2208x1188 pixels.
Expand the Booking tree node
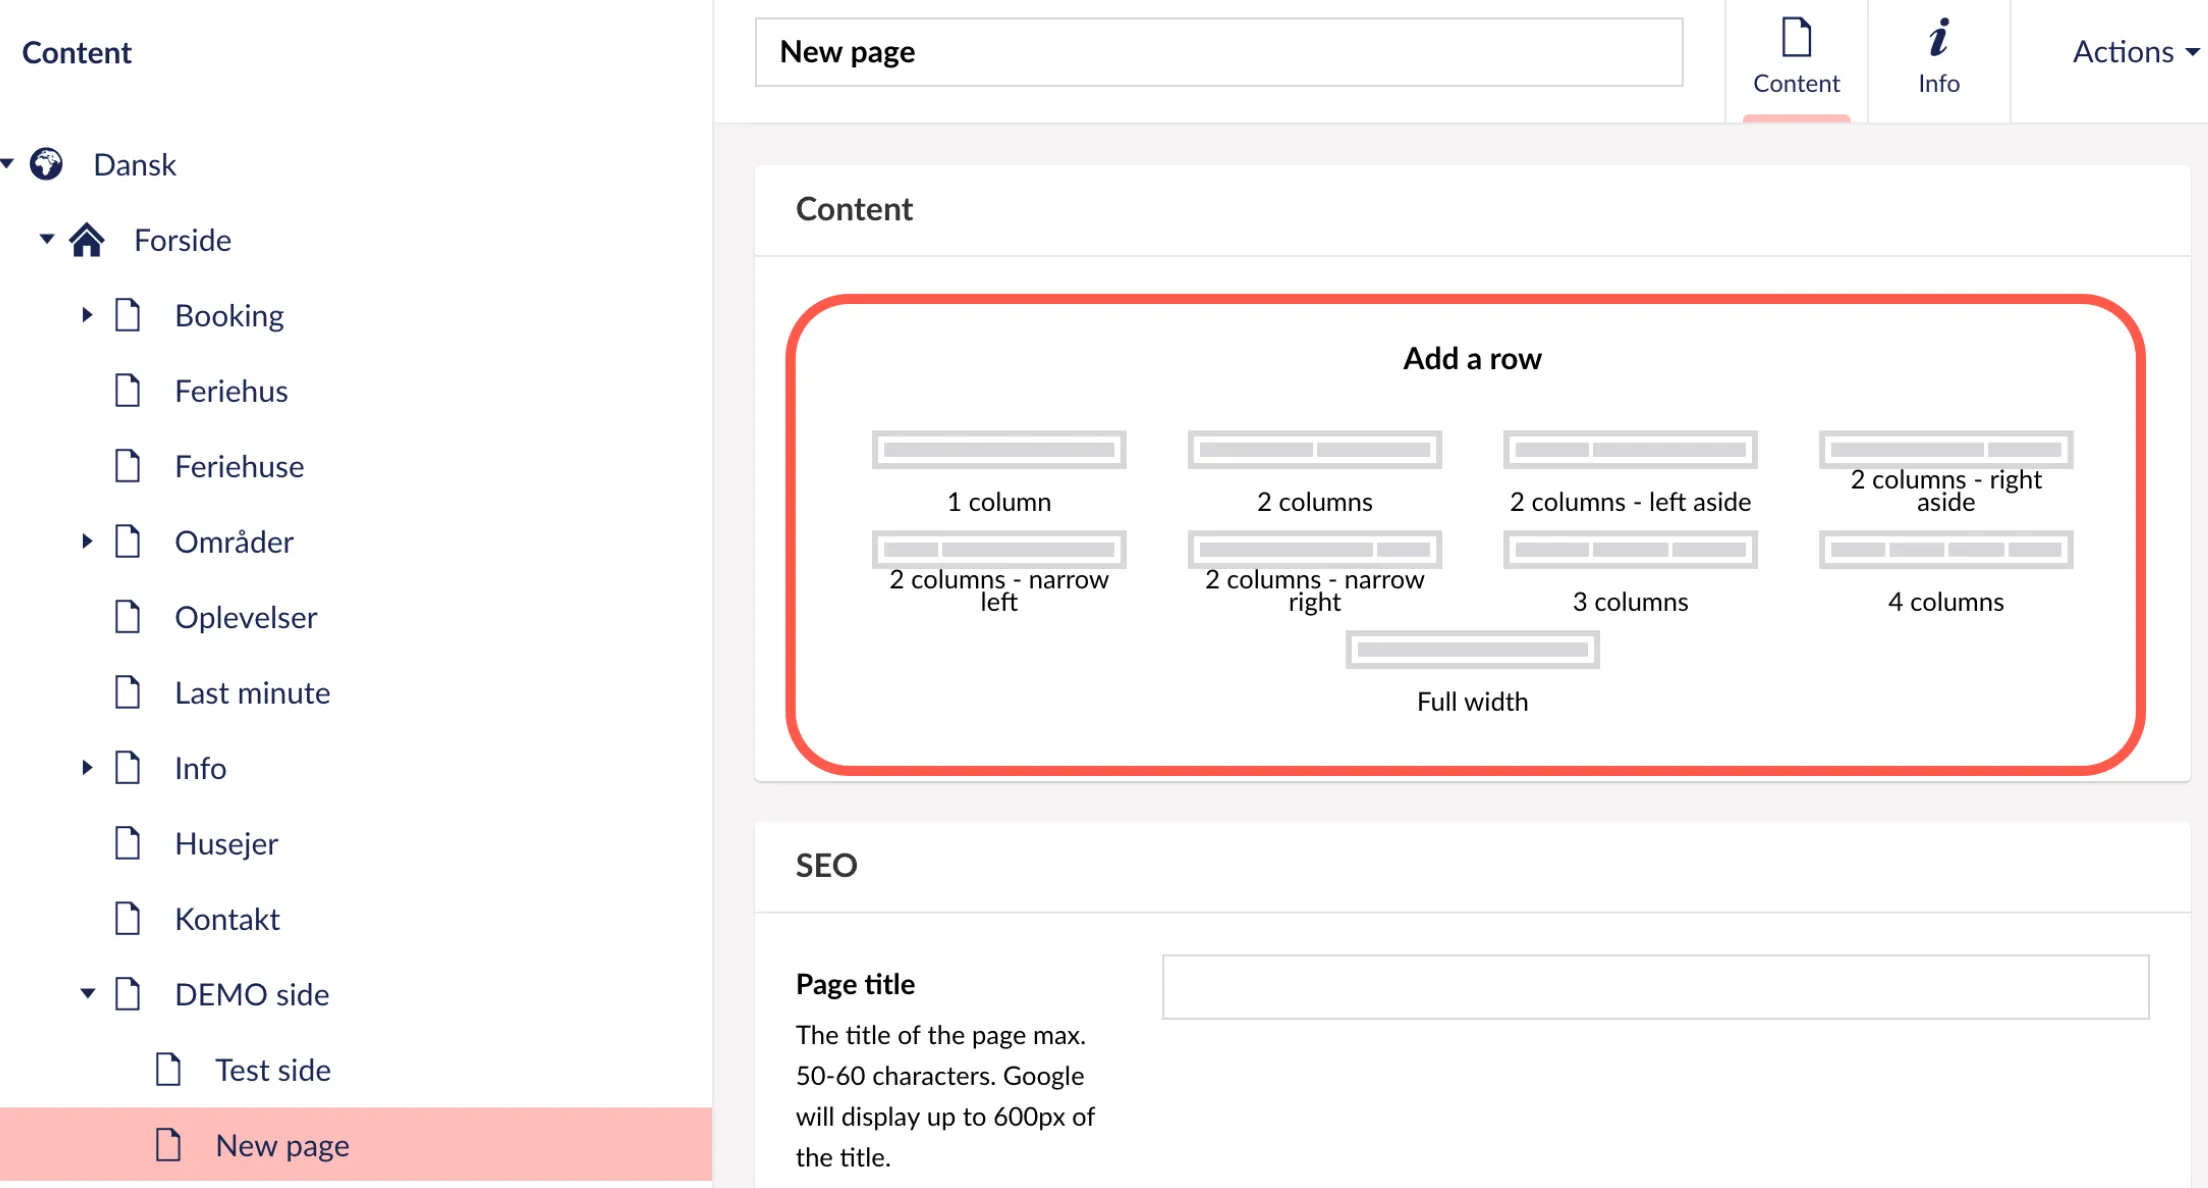87,315
